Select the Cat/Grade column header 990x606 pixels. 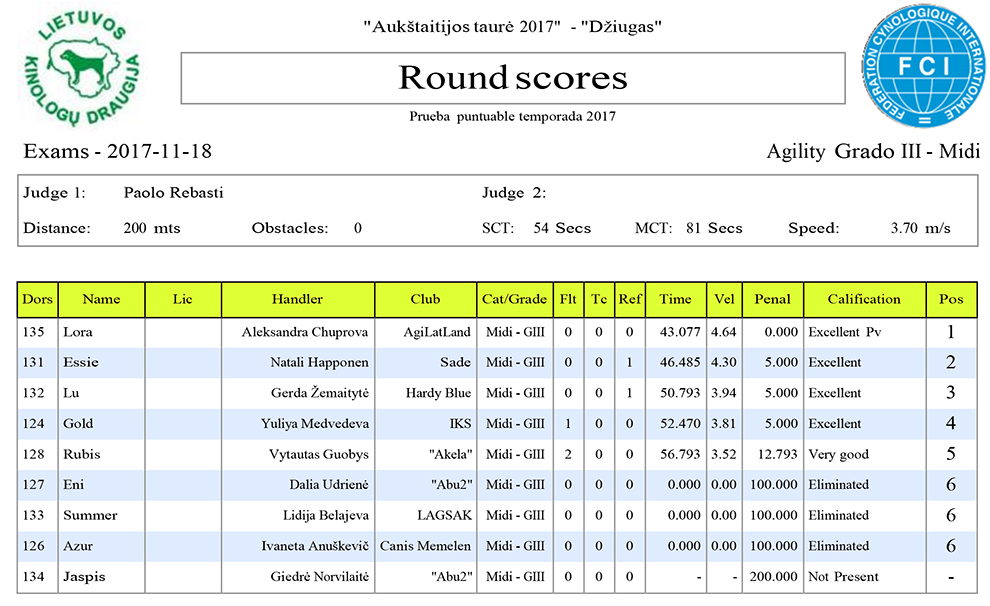(x=514, y=299)
